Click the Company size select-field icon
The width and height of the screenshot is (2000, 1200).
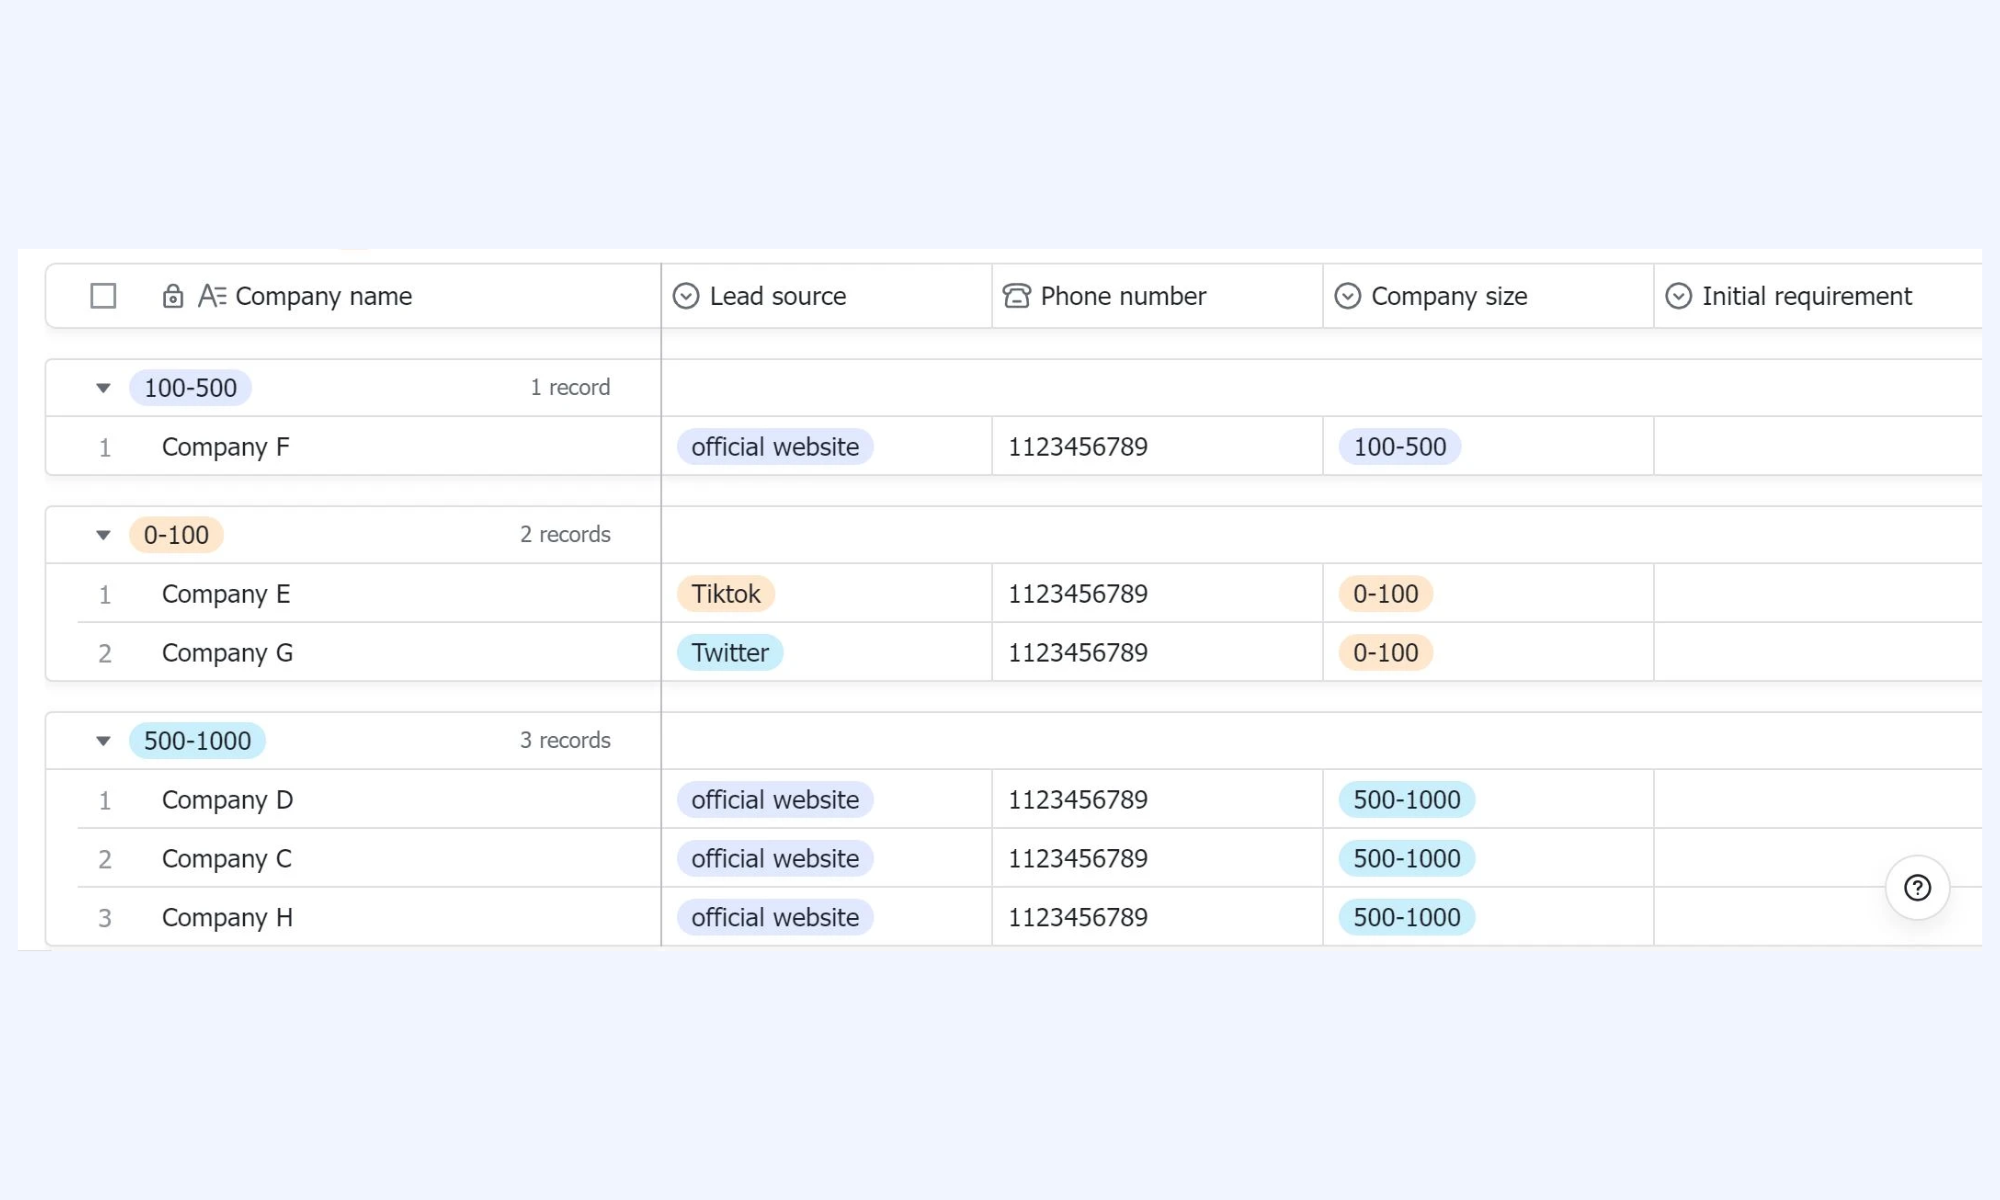point(1348,296)
